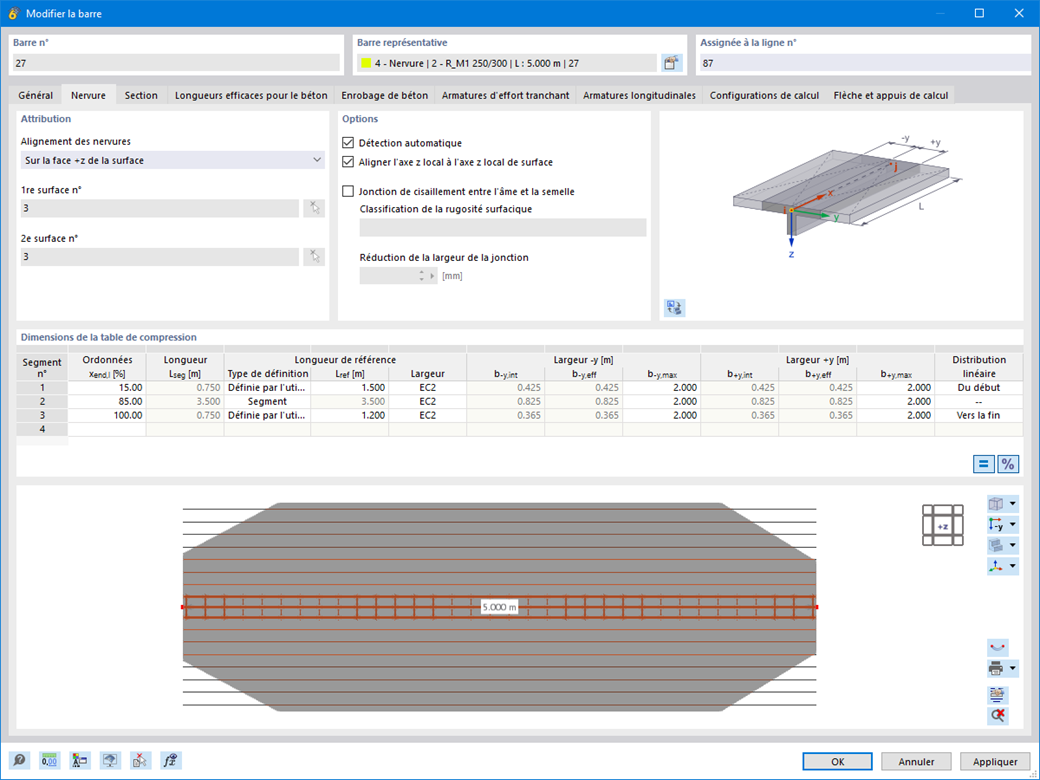
Task: Click the color and label display settings icon
Action: (x=80, y=760)
